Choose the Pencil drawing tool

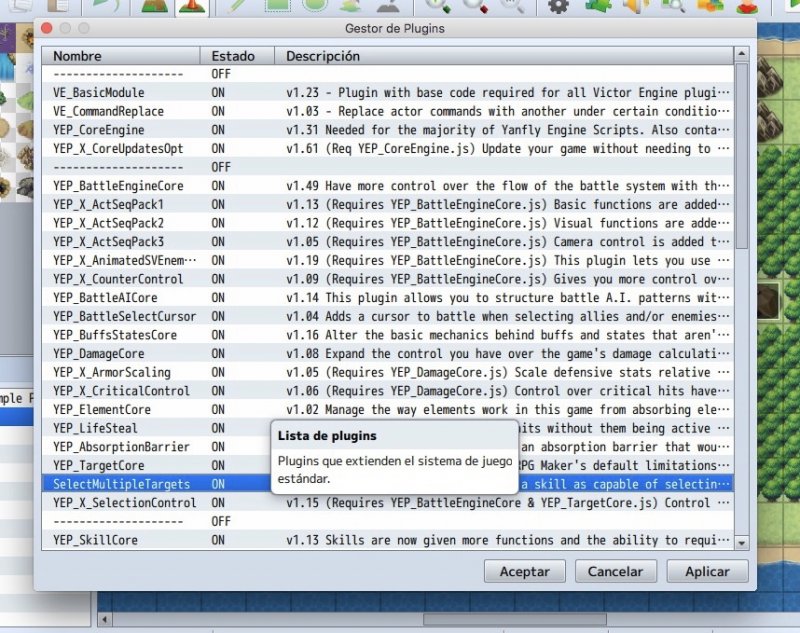238,6
